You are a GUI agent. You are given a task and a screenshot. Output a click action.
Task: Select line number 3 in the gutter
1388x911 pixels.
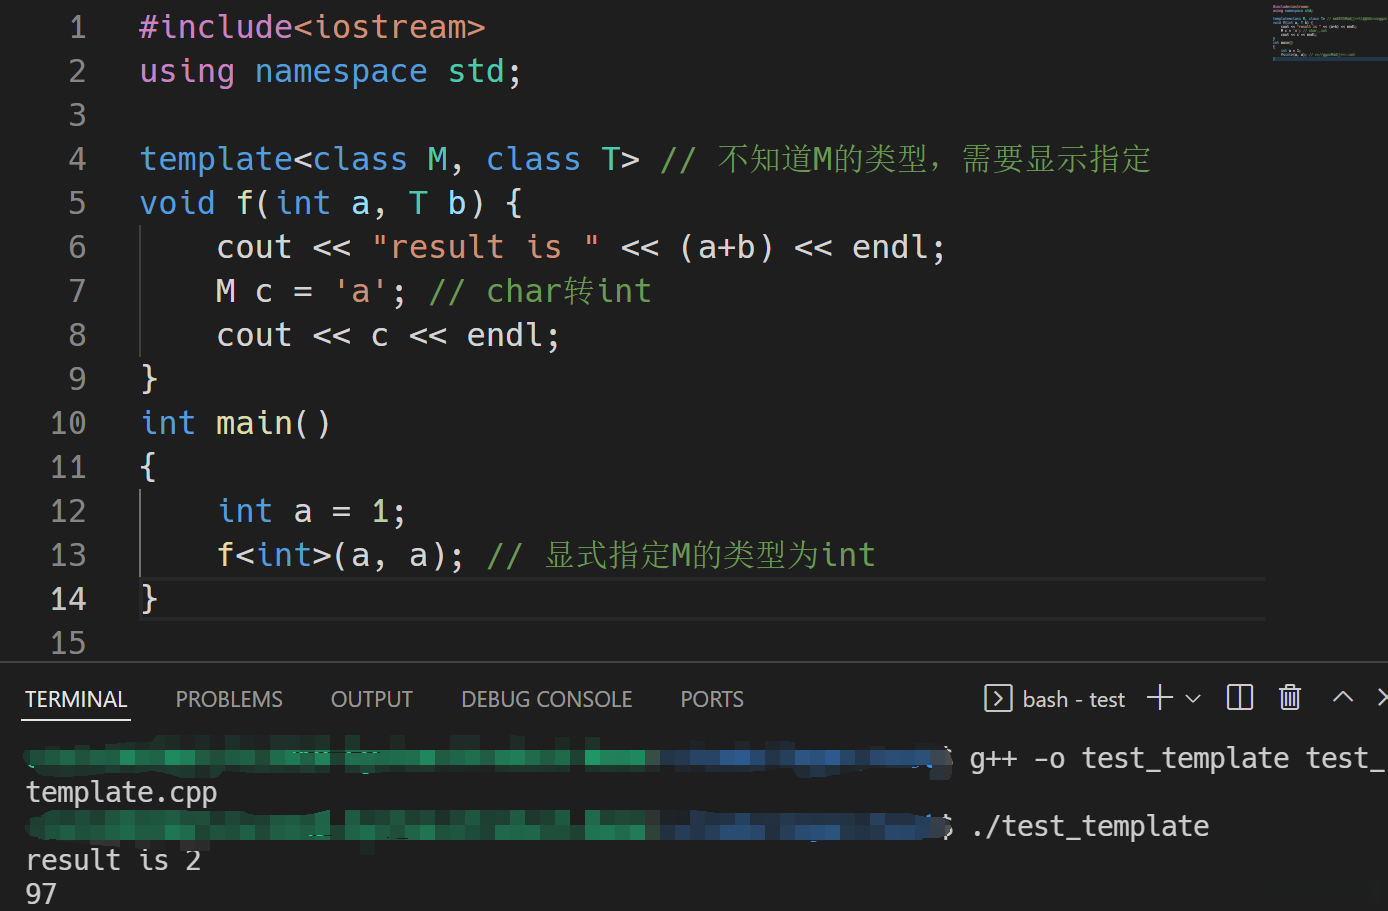[77, 115]
